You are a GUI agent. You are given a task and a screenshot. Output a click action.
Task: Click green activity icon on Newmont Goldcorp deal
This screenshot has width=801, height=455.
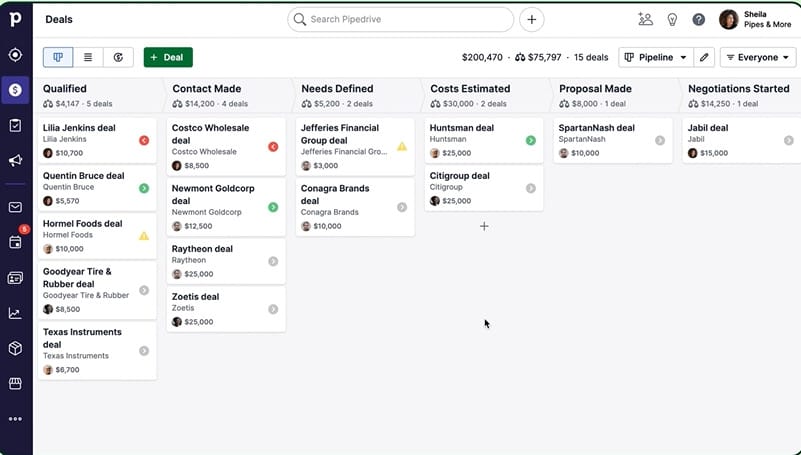[273, 207]
